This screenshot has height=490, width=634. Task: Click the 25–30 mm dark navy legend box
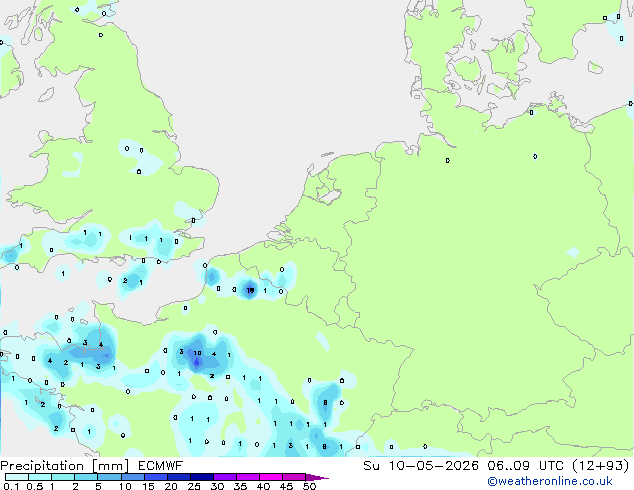point(202,477)
